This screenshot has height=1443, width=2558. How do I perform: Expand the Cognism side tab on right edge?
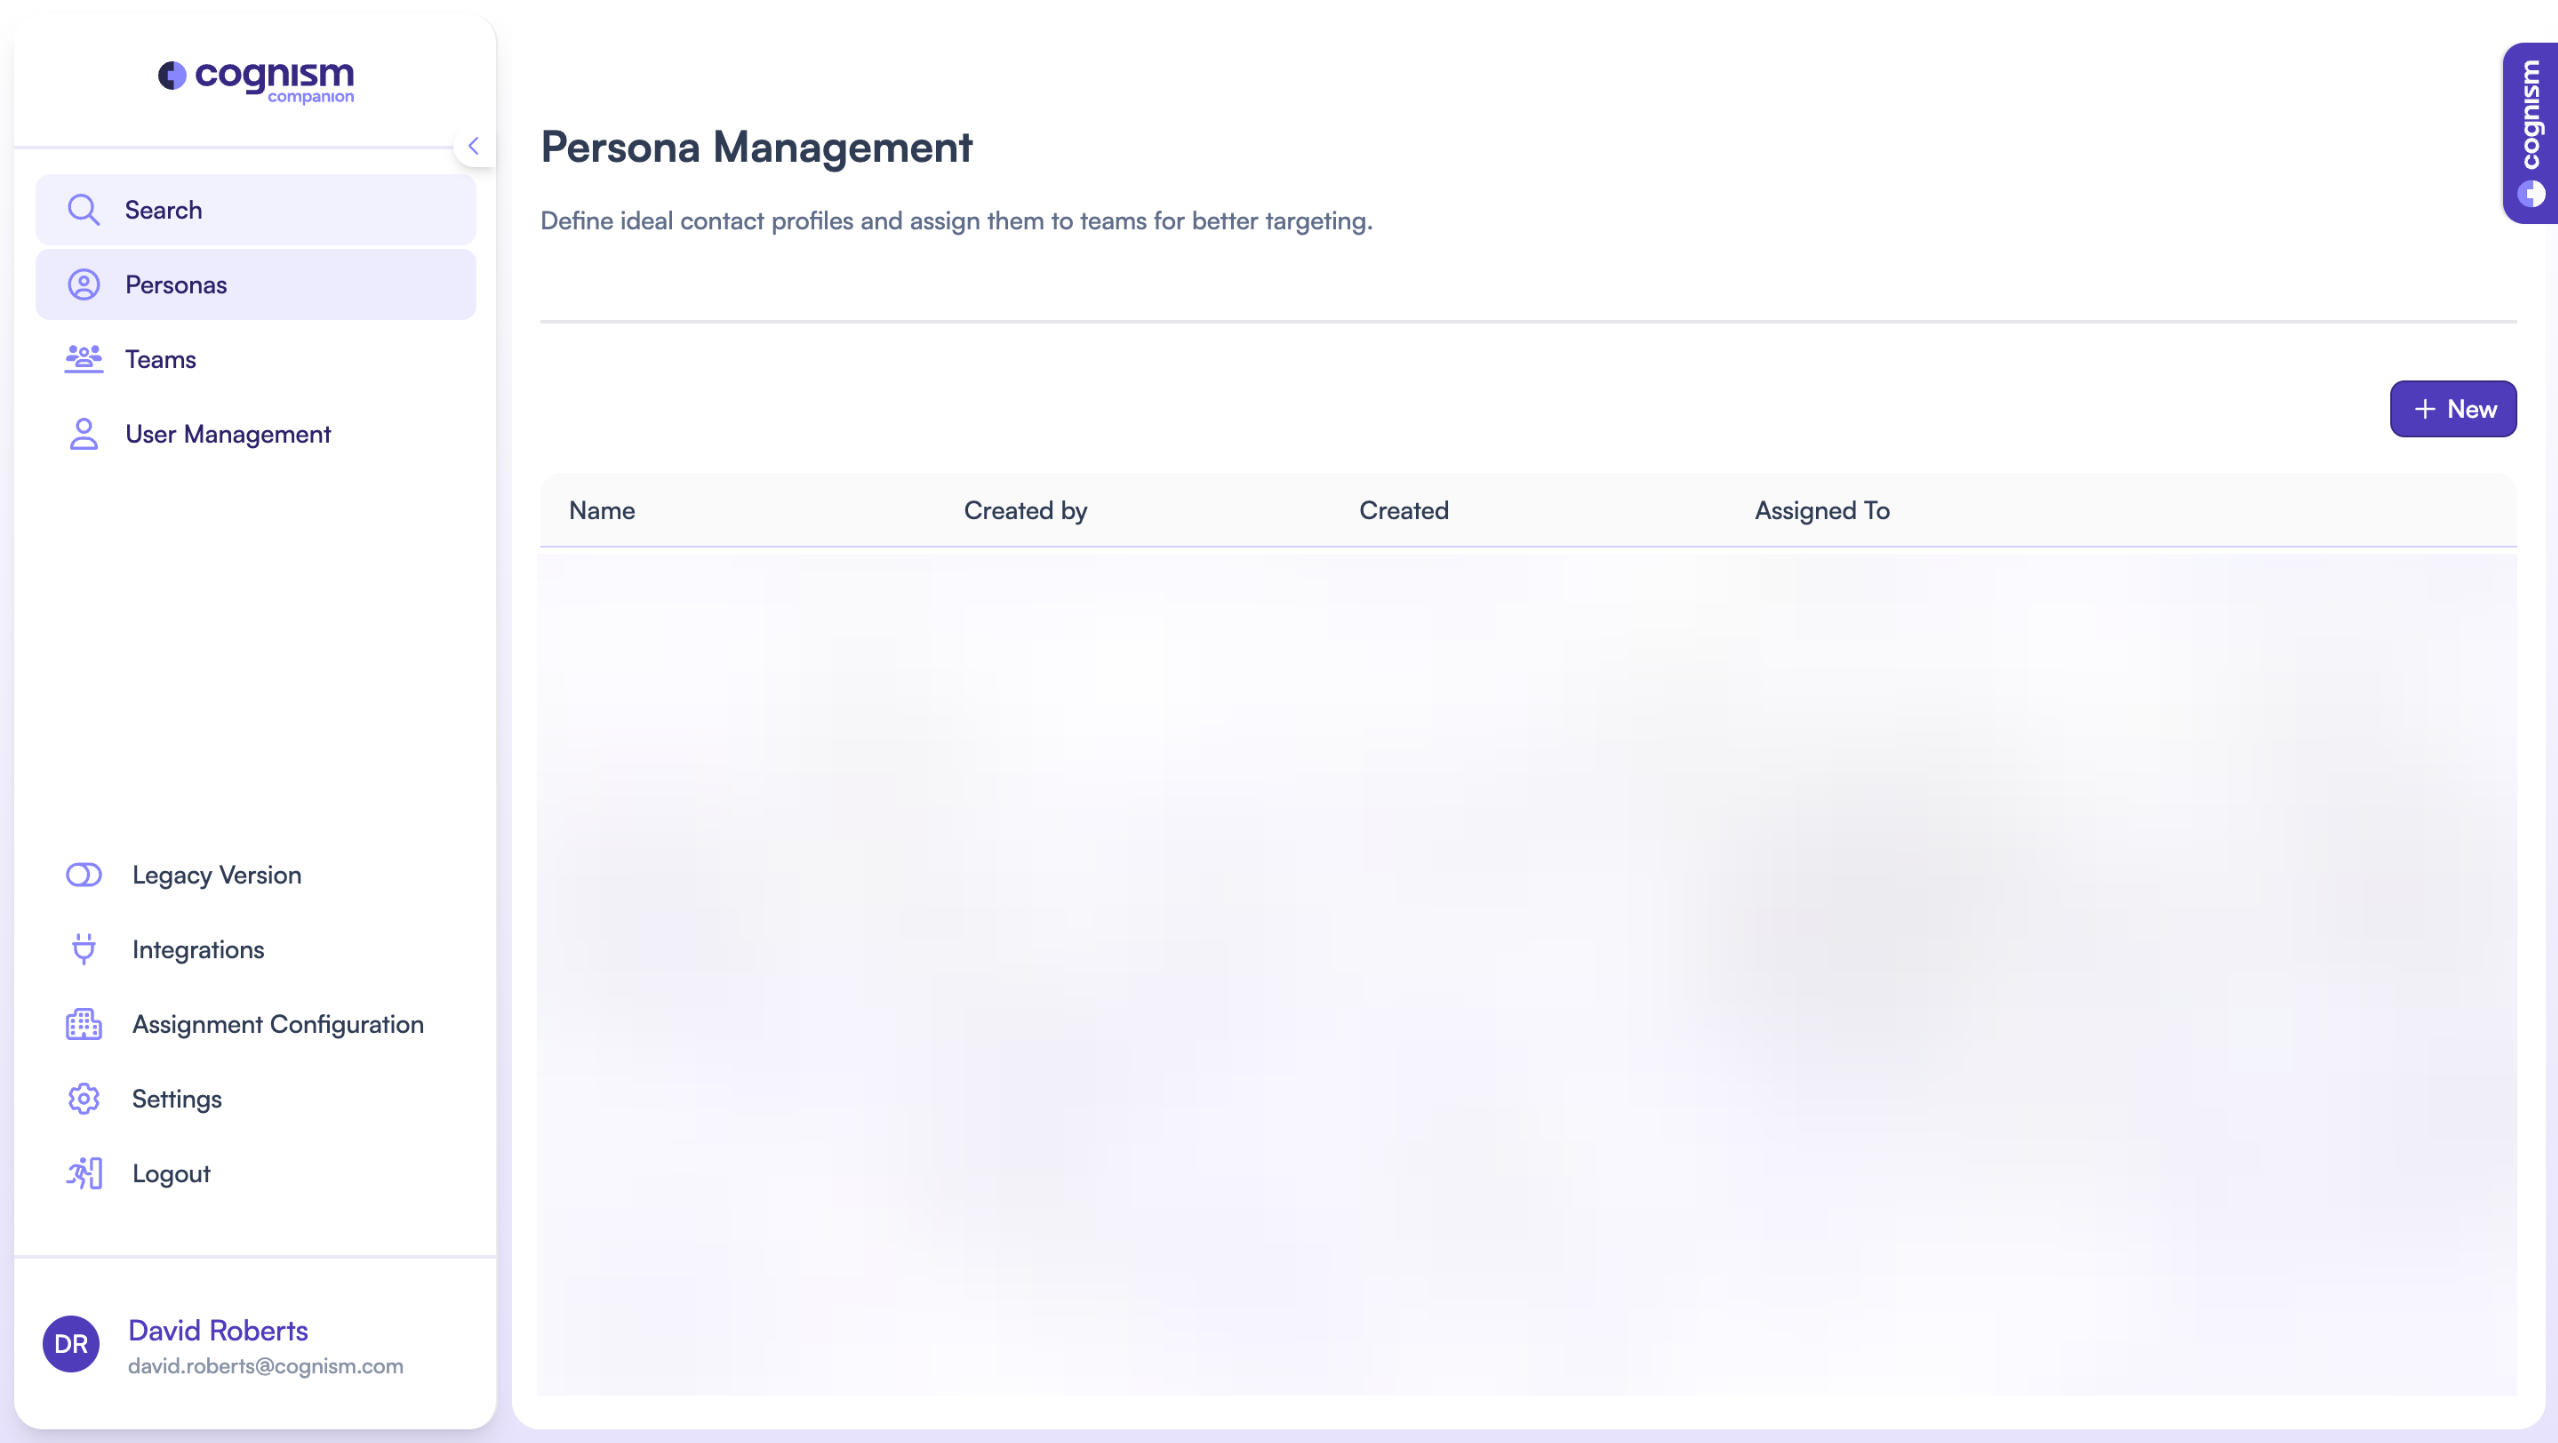click(x=2531, y=132)
